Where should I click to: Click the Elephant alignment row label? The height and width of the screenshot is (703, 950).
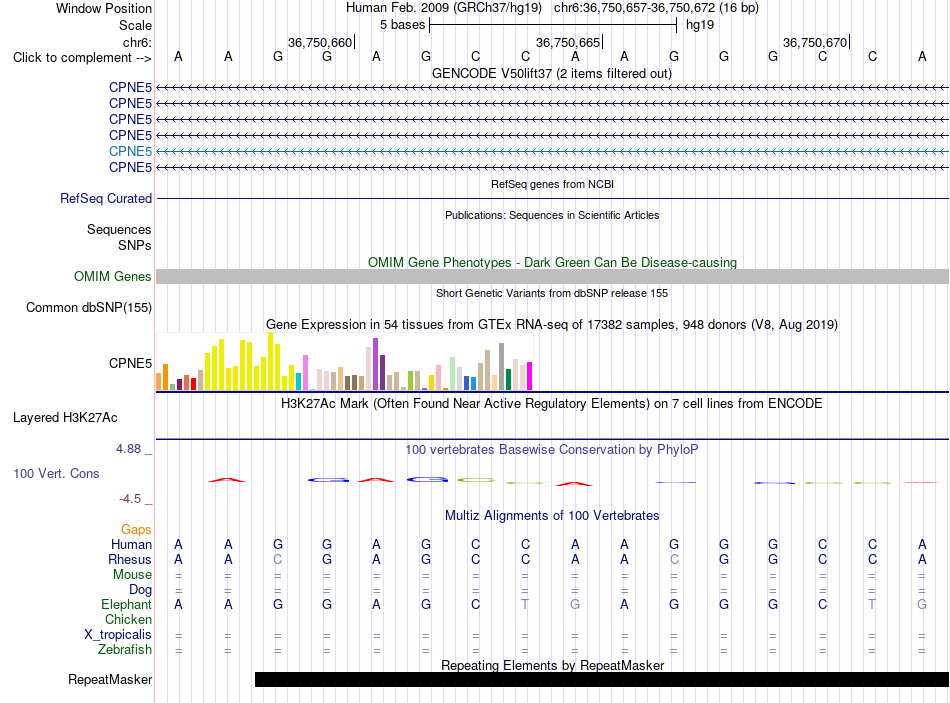tap(127, 604)
